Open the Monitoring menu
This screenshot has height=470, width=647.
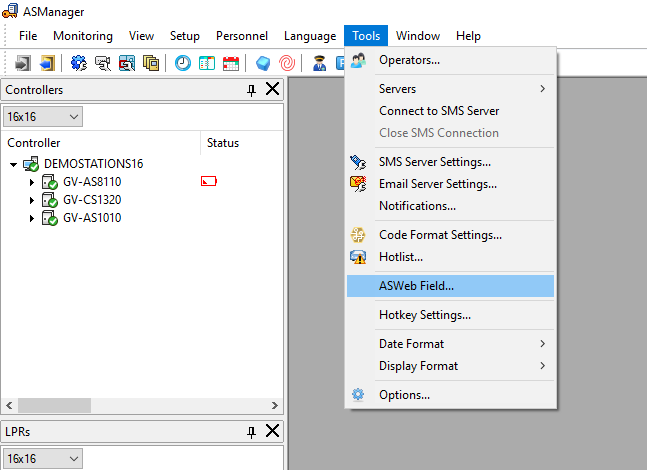(x=83, y=36)
